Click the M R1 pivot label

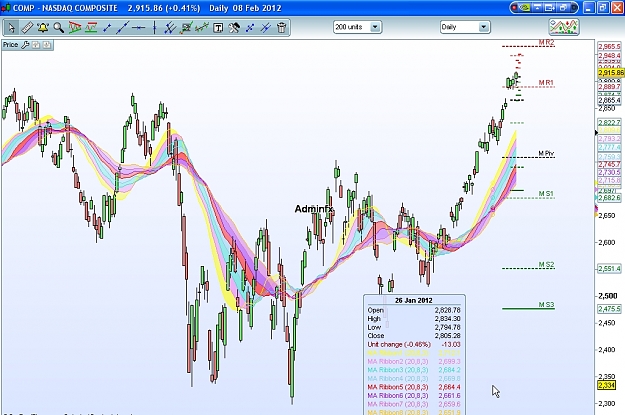click(x=546, y=83)
